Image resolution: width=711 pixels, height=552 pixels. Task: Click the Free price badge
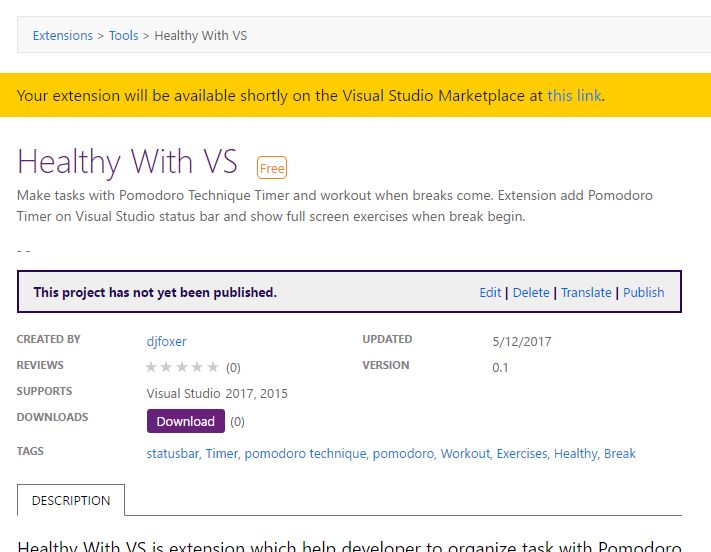[272, 168]
